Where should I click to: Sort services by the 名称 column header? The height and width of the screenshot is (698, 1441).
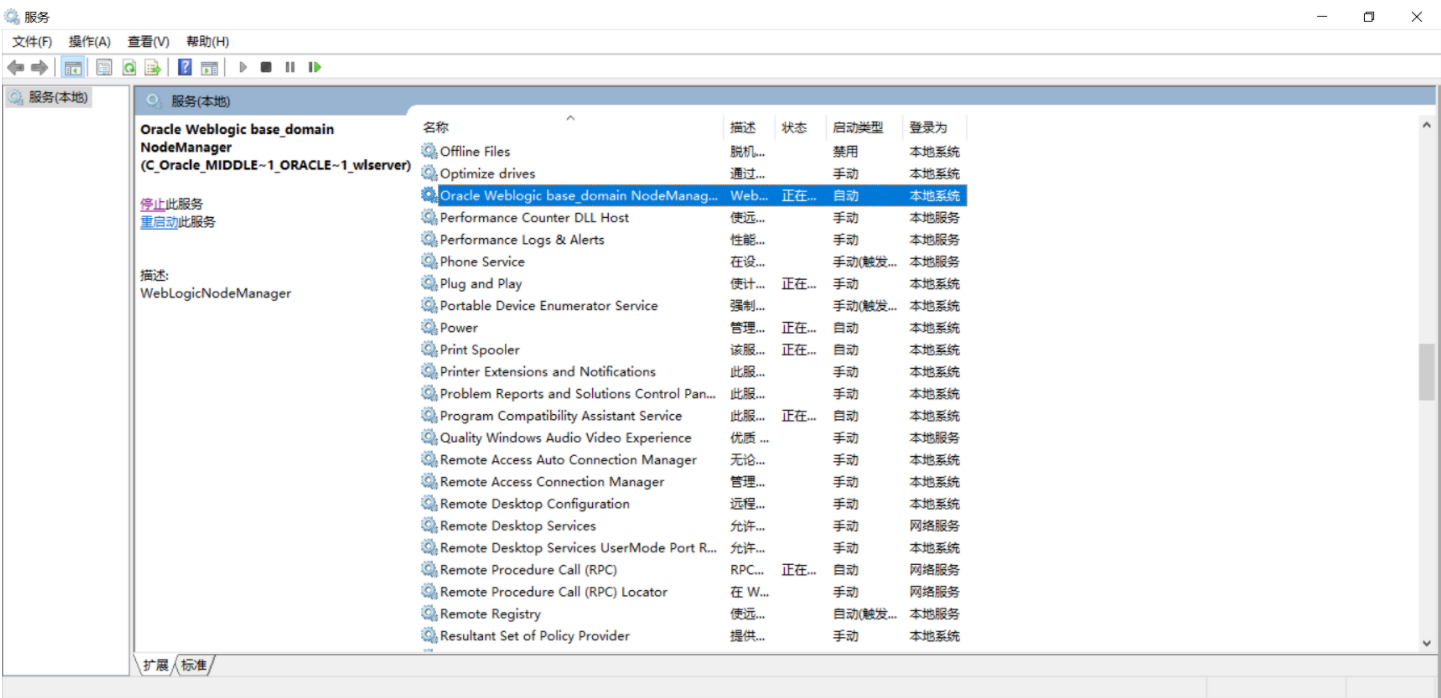(434, 126)
